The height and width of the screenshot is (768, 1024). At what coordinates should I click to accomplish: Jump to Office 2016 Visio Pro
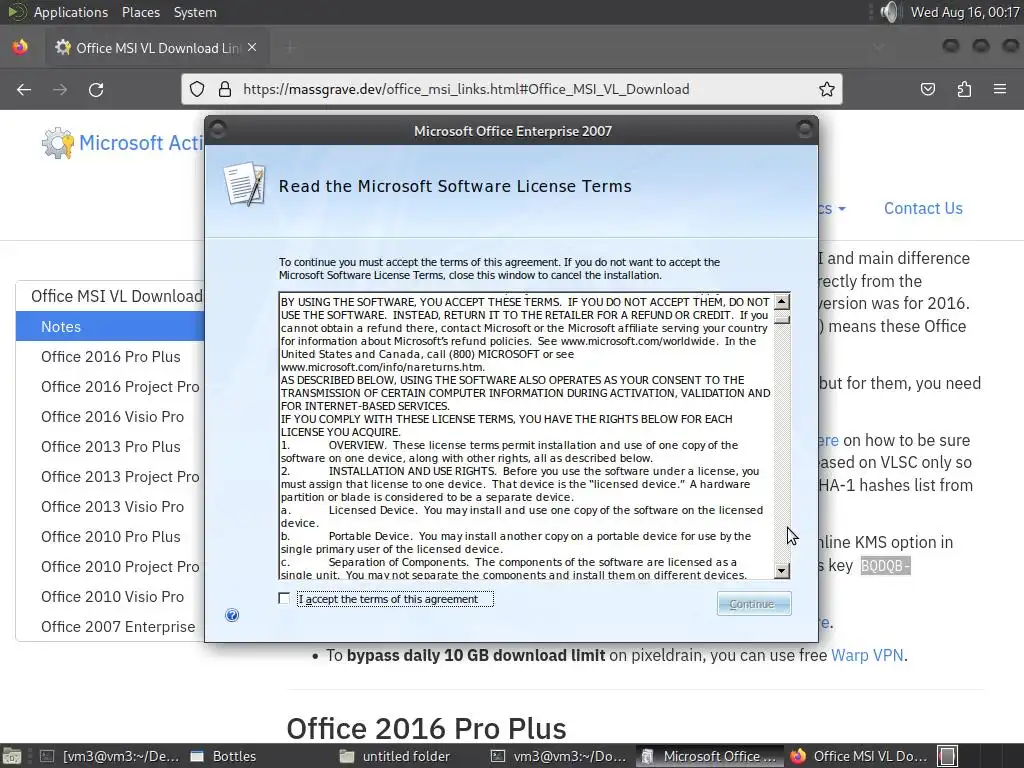[112, 417]
